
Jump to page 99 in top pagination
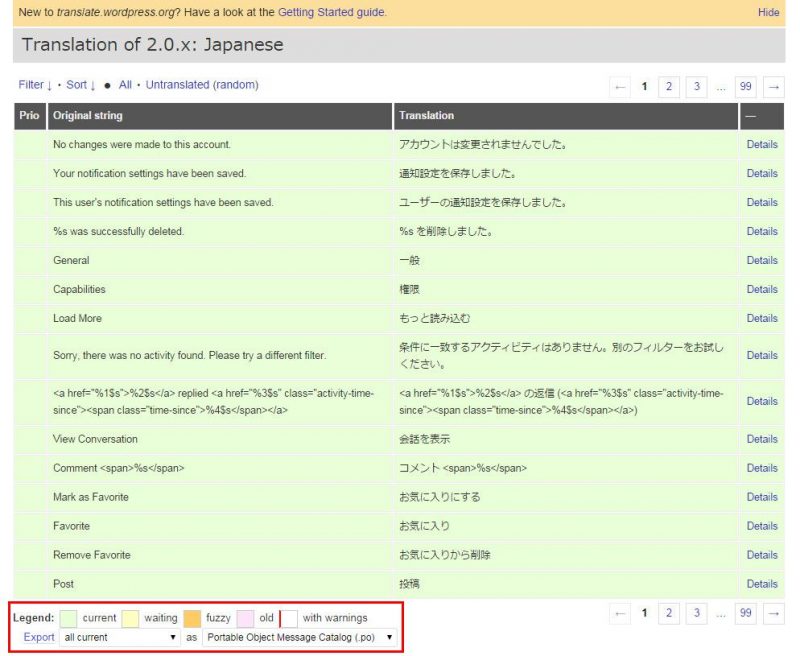(x=745, y=86)
